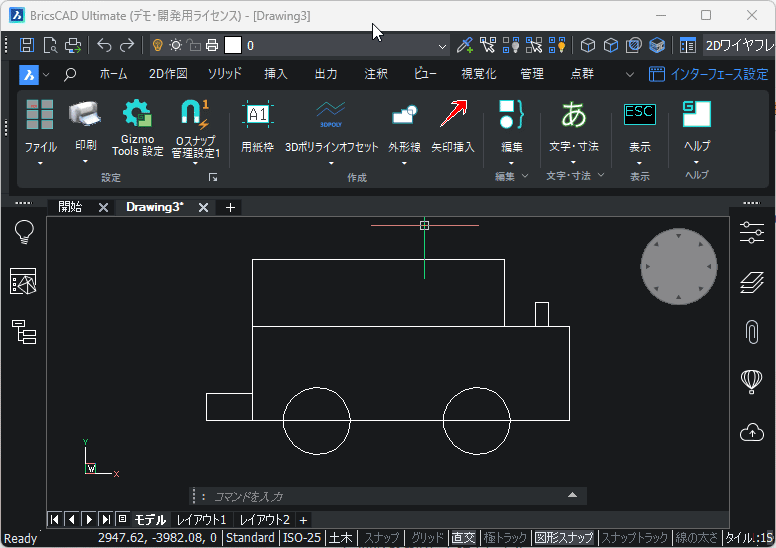Viewport: 776px width, 548px height.
Task: Click インターフェース設定 button
Action: click(709, 74)
